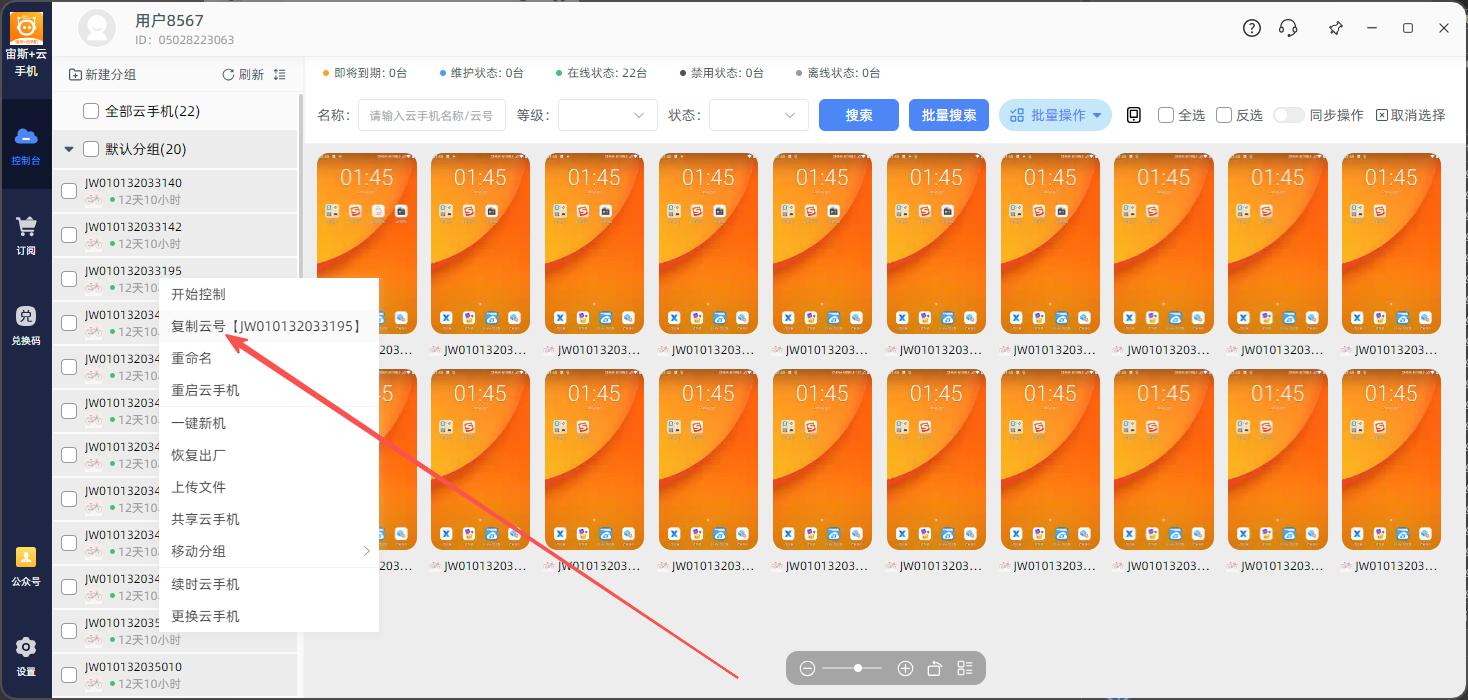The width and height of the screenshot is (1468, 700).
Task: Open the 等级 level dropdown
Action: [608, 115]
